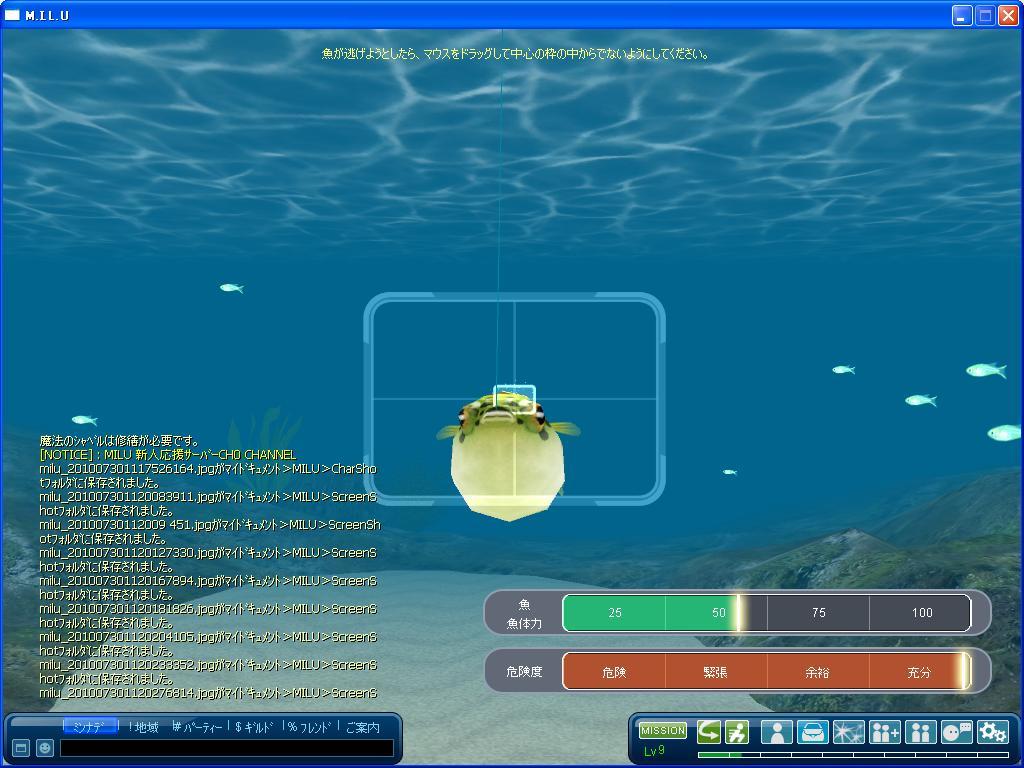Click inside the chat text input field

coord(226,748)
